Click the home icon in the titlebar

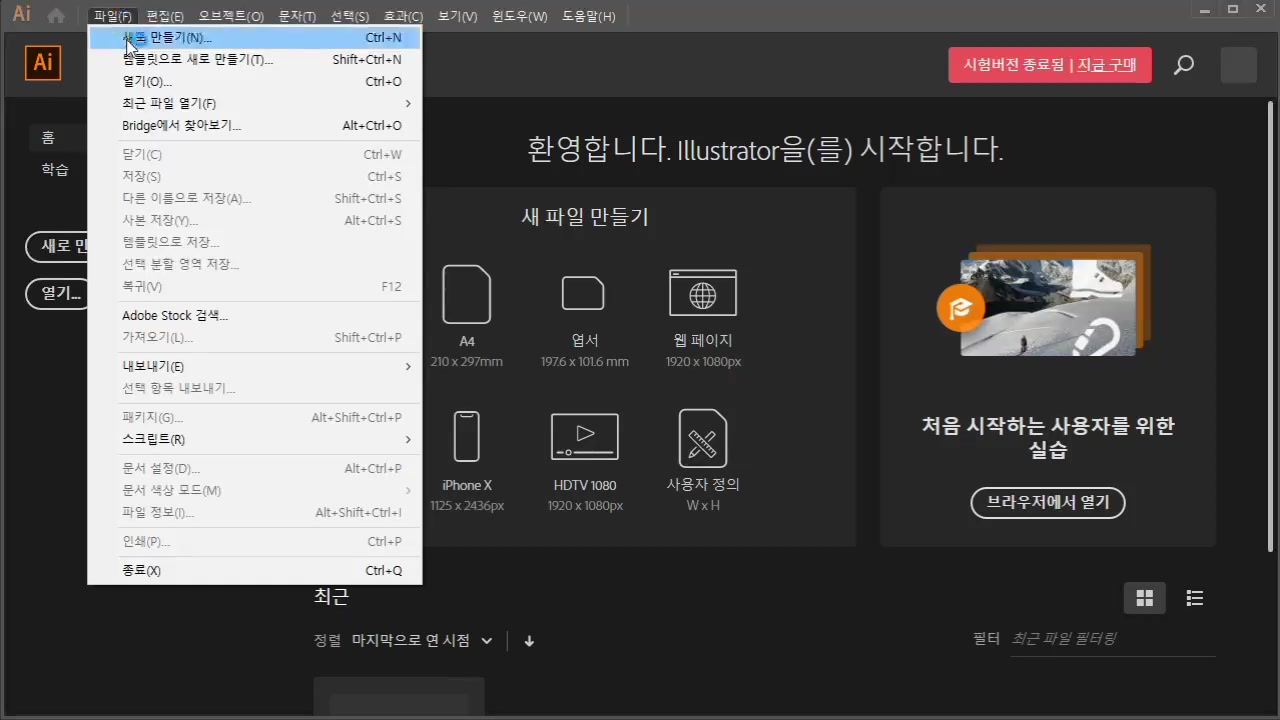click(x=56, y=15)
